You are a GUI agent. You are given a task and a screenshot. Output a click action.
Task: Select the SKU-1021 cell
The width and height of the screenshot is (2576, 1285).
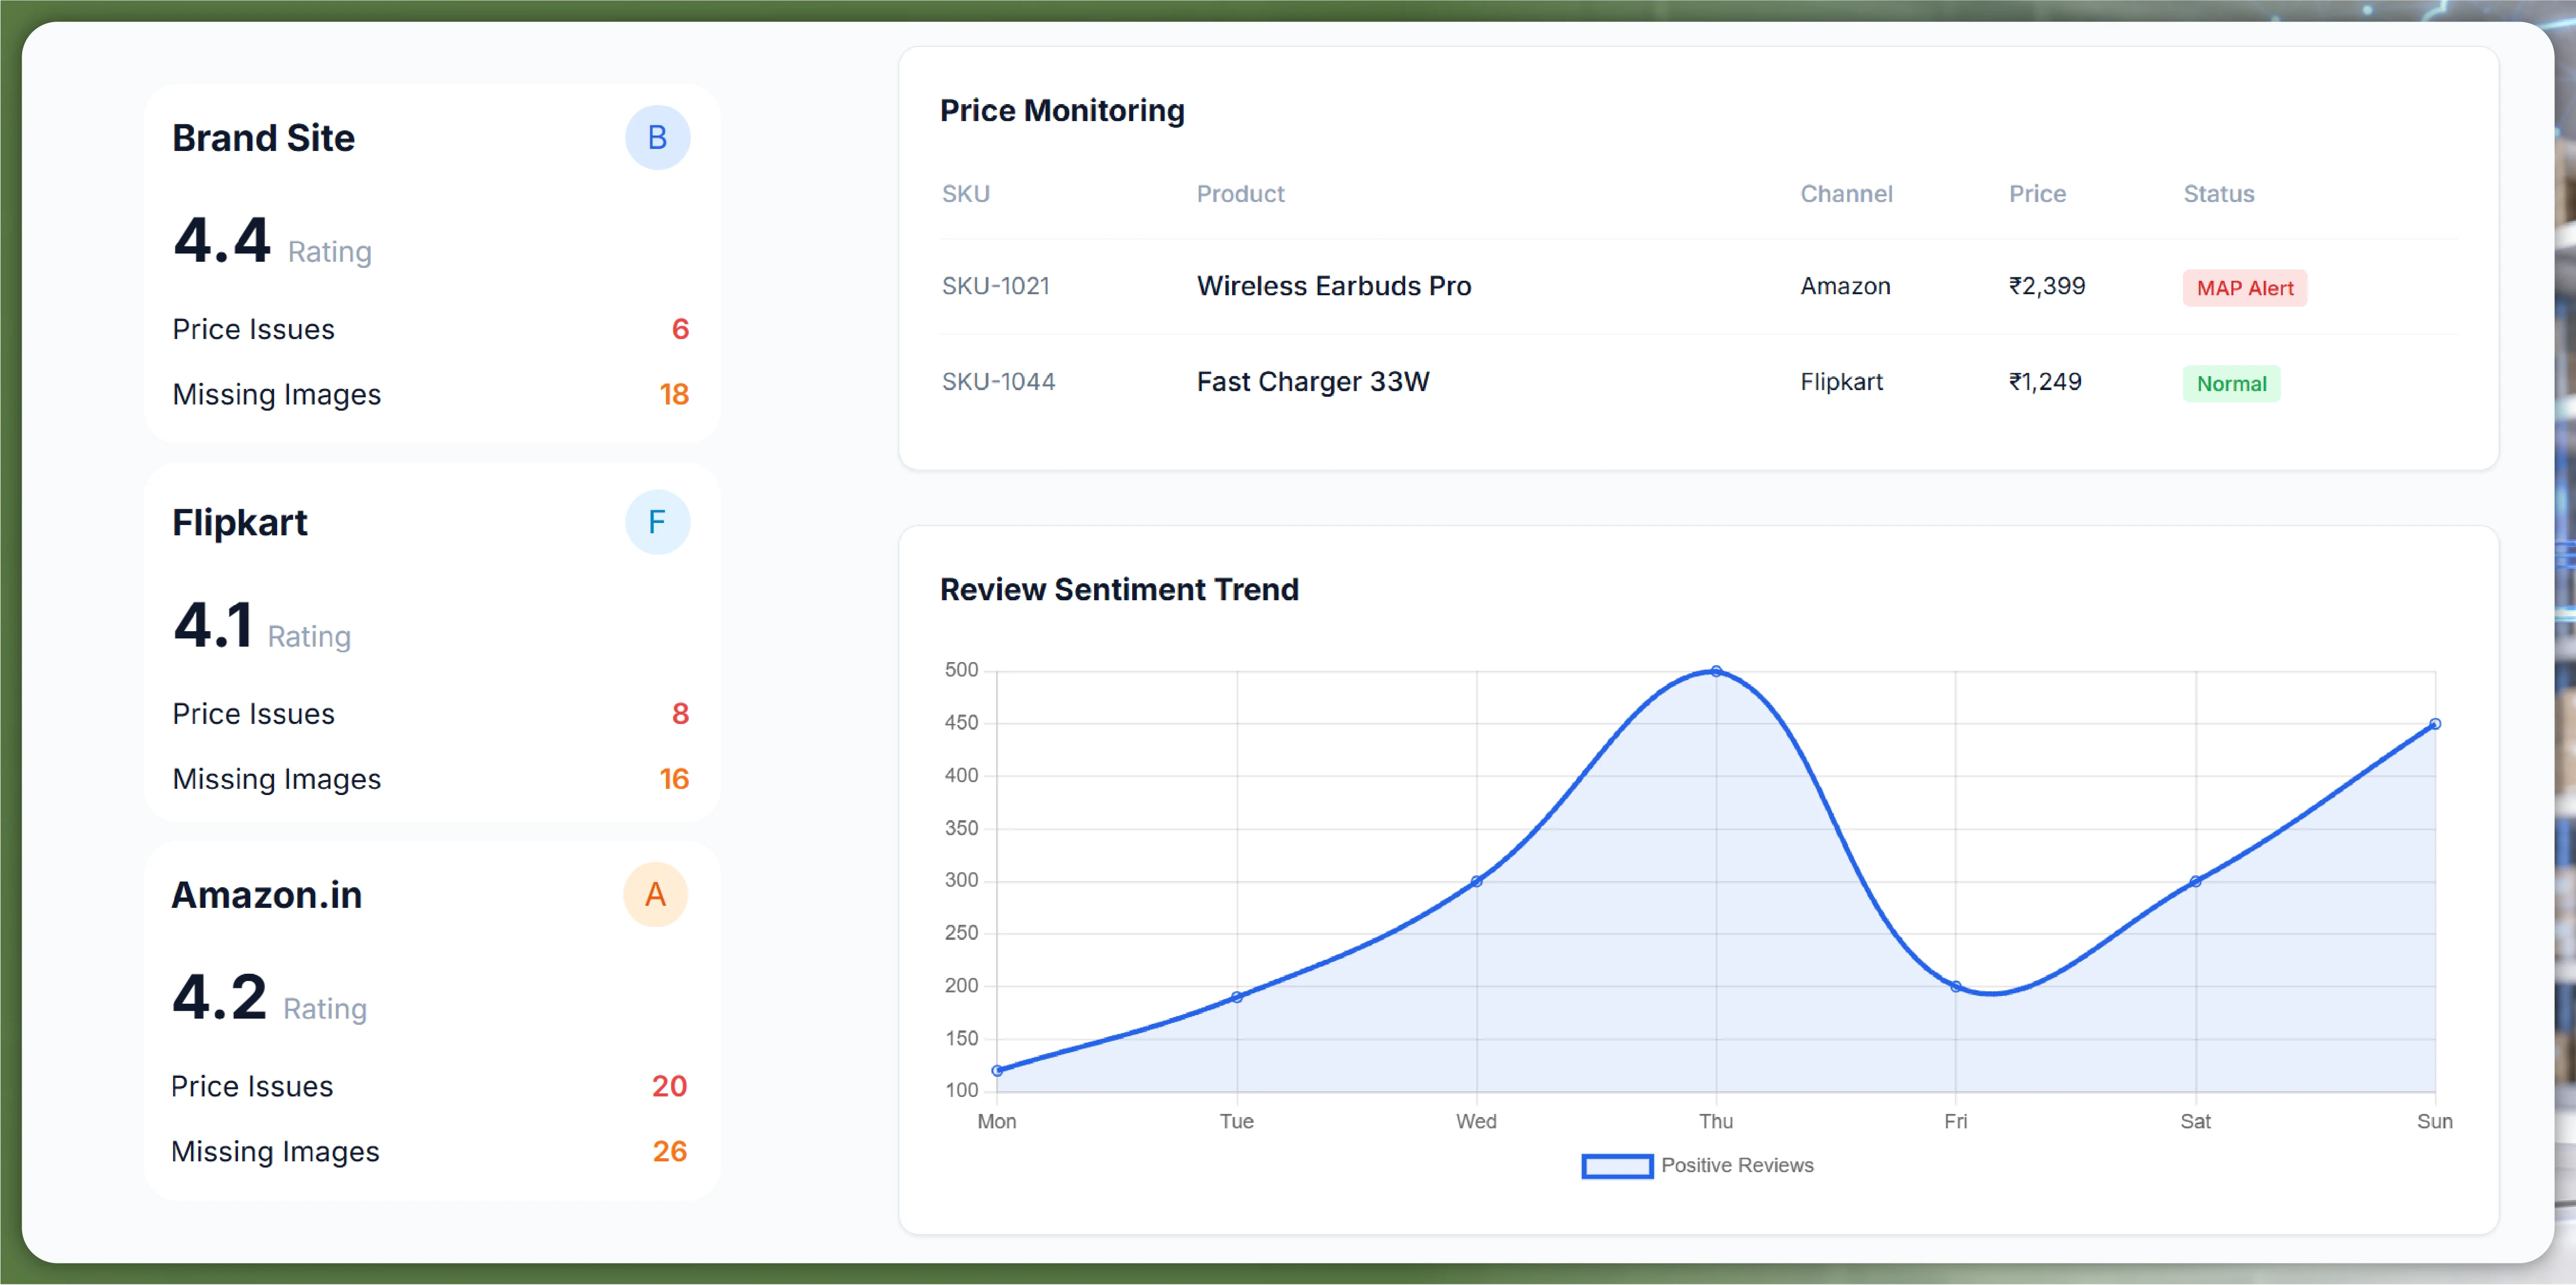995,286
